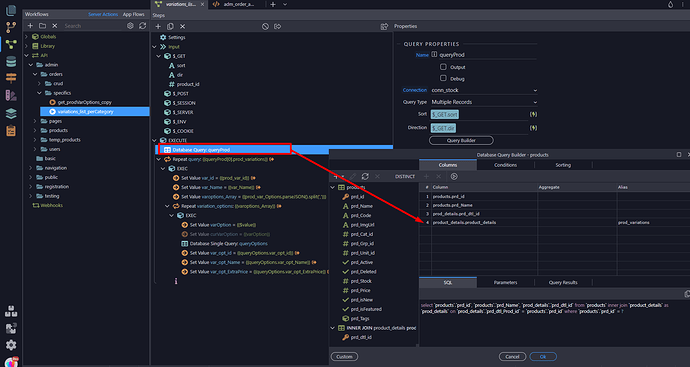This screenshot has width=690, height=367.
Task: Open the teal stacked-layers sidebar icon
Action: pyautogui.click(x=11, y=113)
